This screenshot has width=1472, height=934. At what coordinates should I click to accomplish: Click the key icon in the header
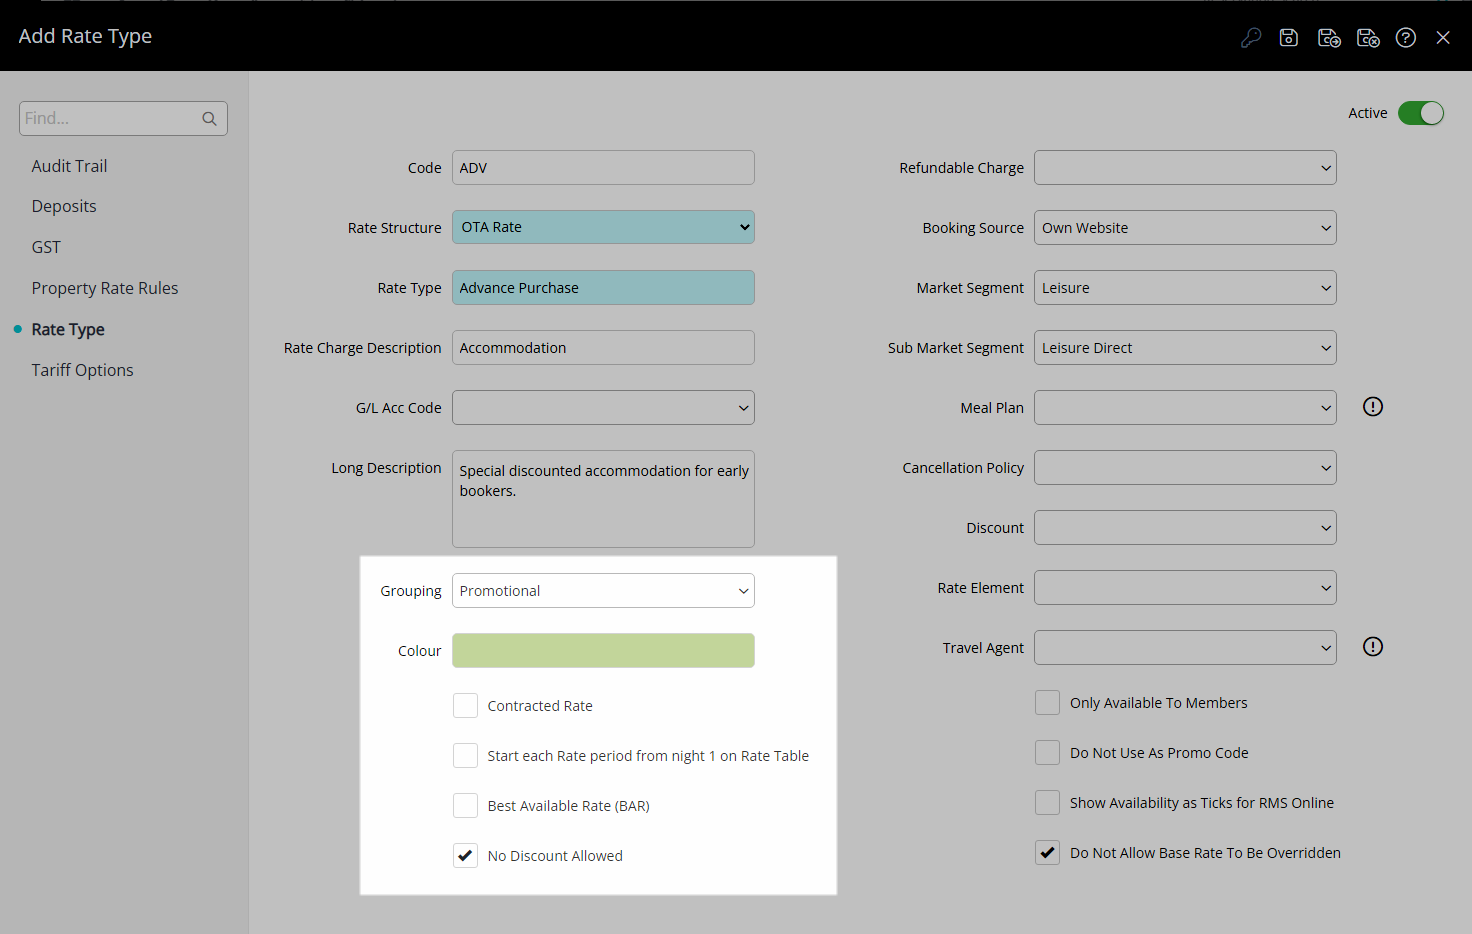pos(1251,38)
